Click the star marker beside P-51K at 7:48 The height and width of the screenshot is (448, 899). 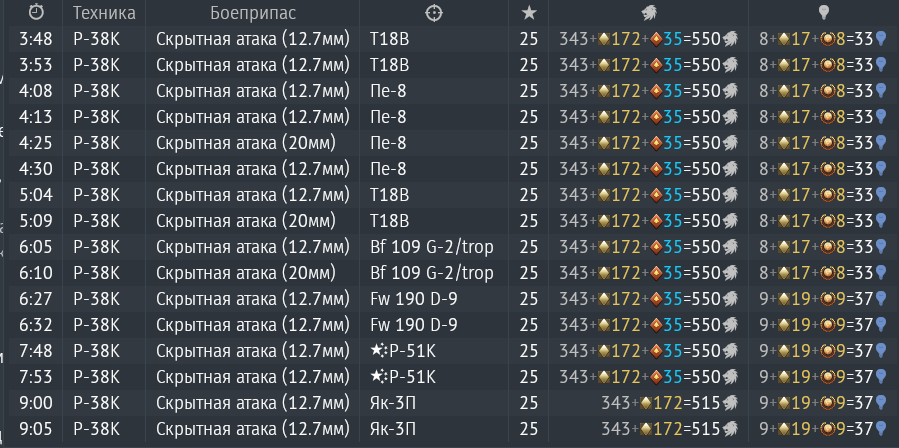point(378,351)
